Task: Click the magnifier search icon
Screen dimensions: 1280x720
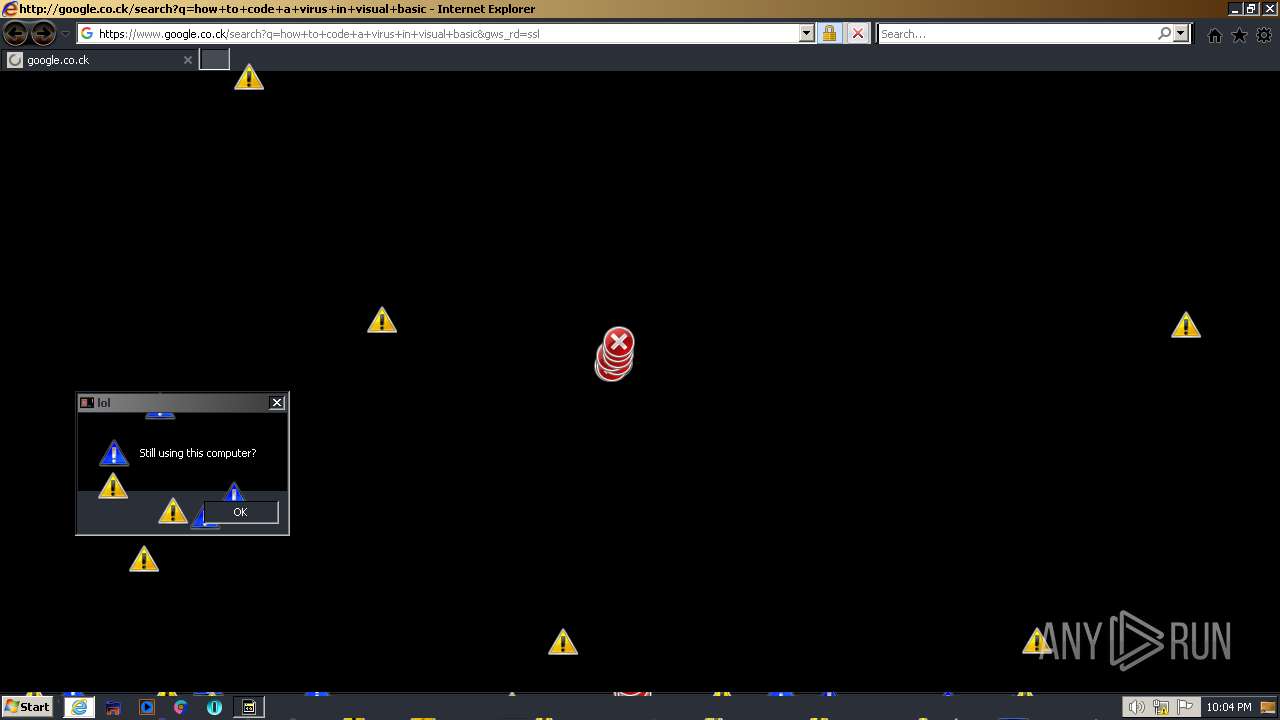Action: pos(1164,34)
